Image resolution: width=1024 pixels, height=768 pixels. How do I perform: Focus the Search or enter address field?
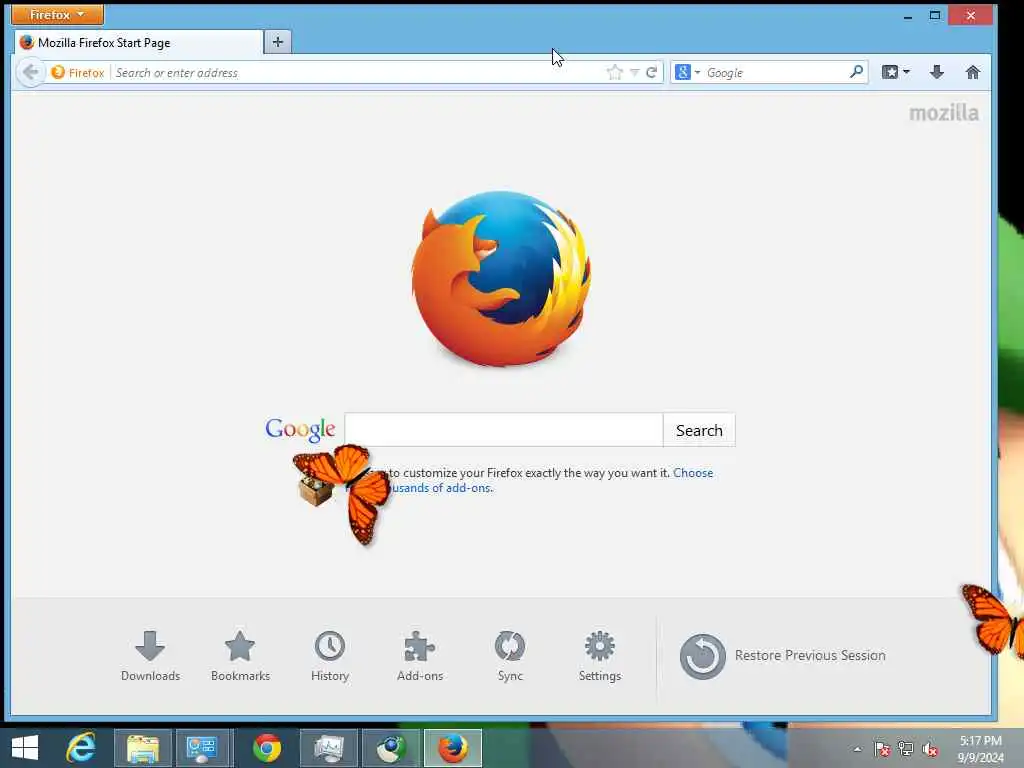click(x=358, y=72)
